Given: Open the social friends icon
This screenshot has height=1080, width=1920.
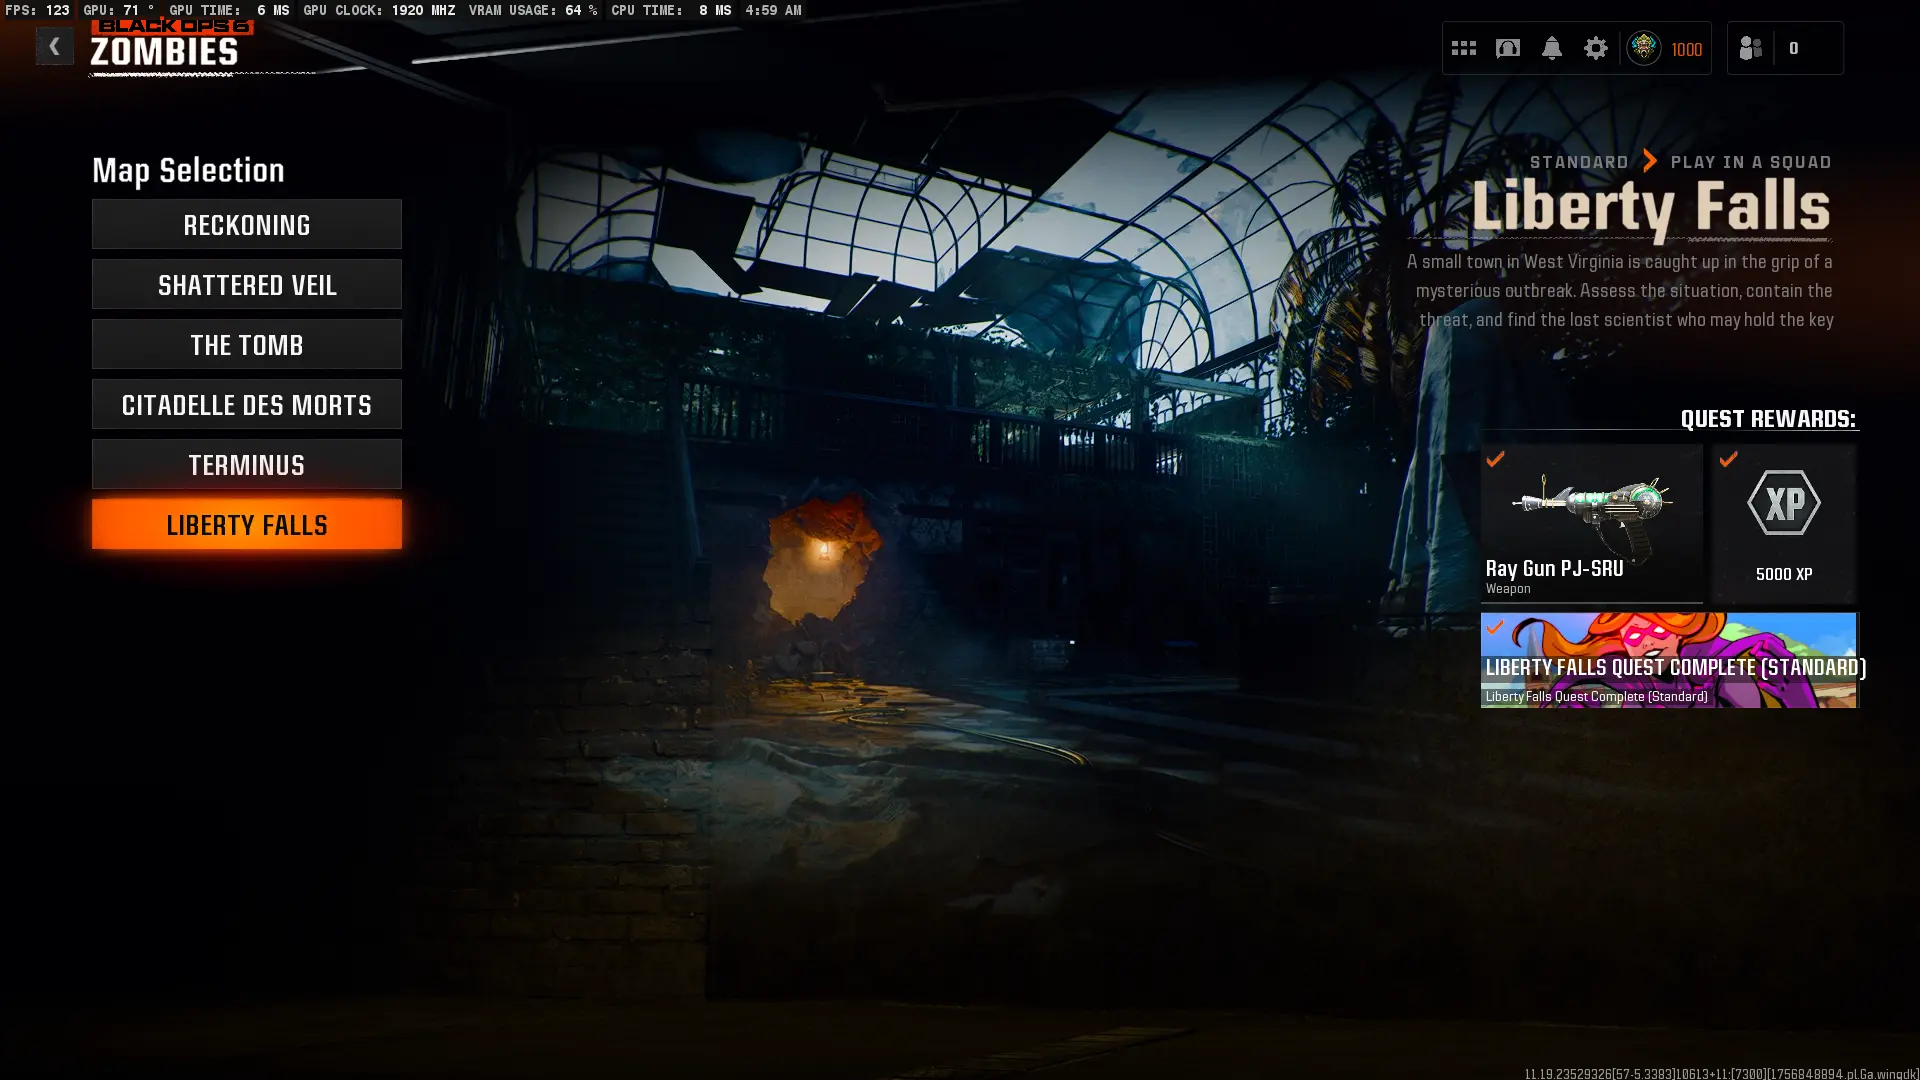Looking at the screenshot, I should 1750,48.
